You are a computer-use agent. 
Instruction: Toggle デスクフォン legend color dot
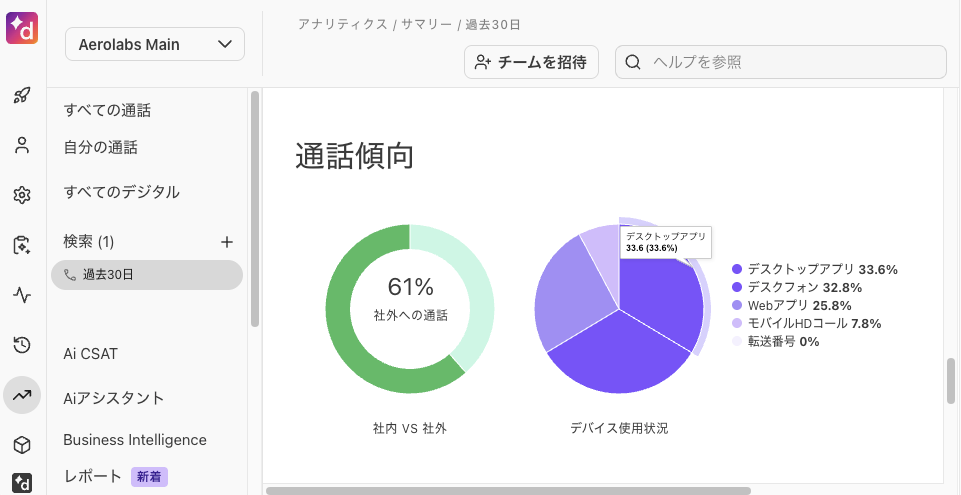click(737, 287)
